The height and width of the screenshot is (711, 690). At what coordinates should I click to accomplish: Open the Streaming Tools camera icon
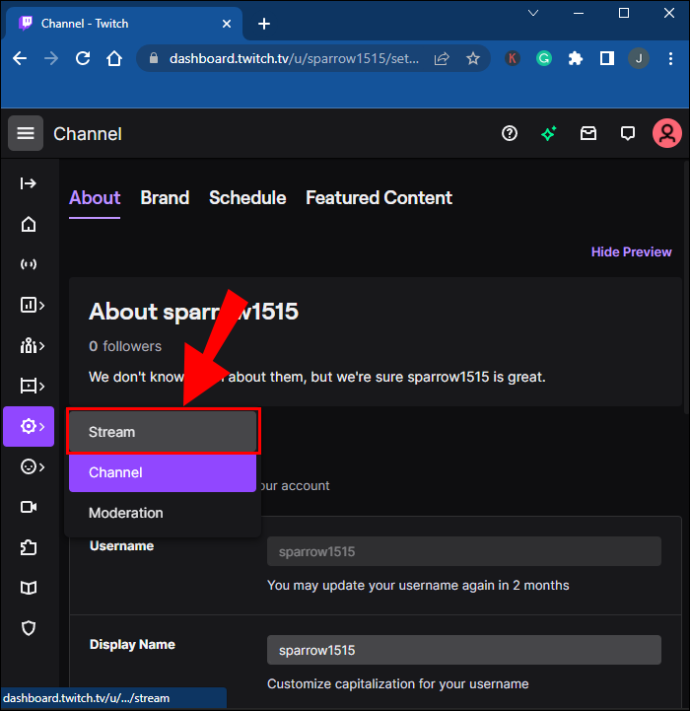28,507
